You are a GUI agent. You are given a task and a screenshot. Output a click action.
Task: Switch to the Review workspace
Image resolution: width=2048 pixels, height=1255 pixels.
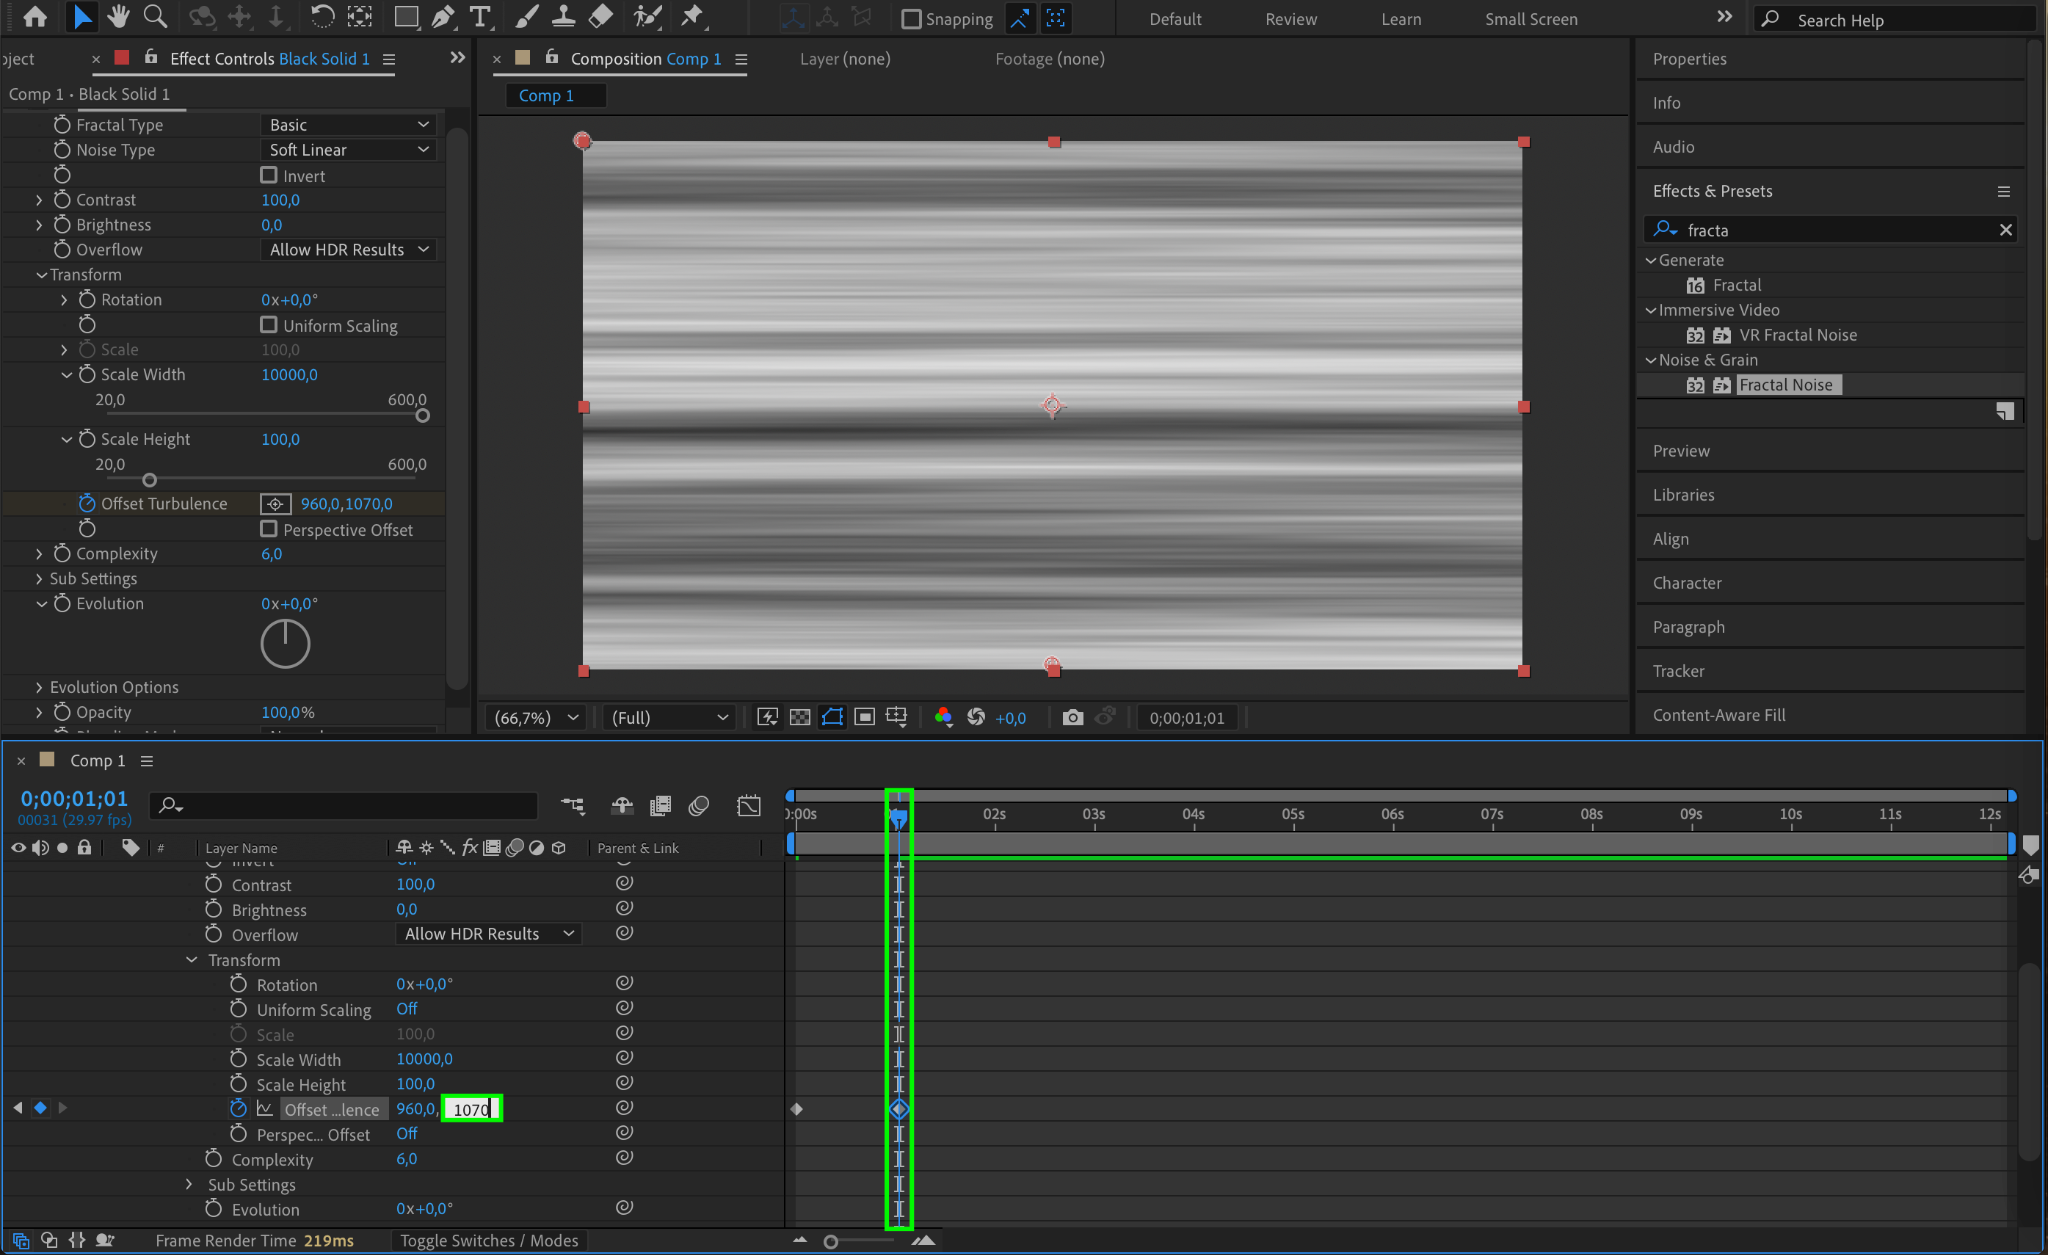pyautogui.click(x=1290, y=19)
